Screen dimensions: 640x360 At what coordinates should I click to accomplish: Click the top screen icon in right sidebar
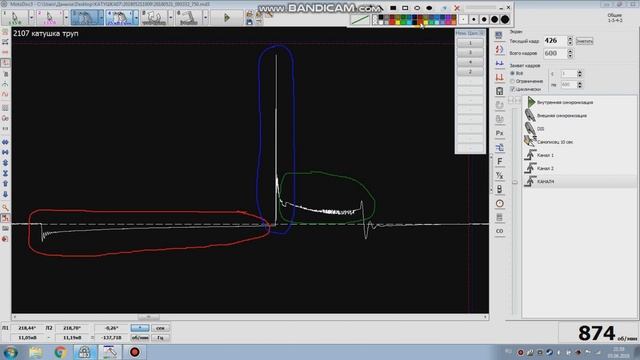[499, 36]
